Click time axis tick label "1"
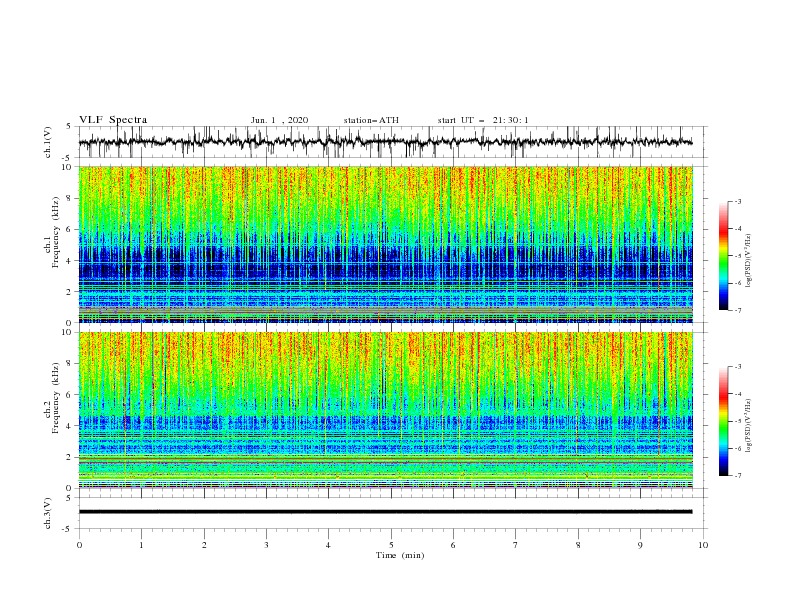This screenshot has height=612, width=792. [x=141, y=545]
